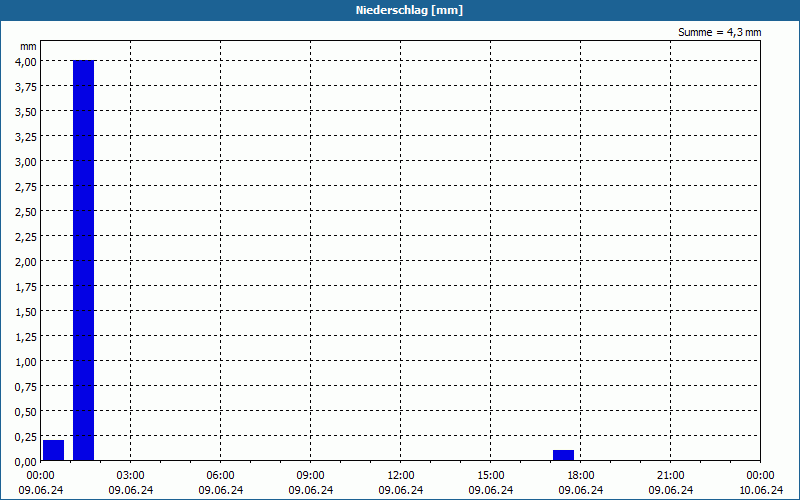The width and height of the screenshot is (800, 500).
Task: Click the Summe = 4,3 mm label
Action: pyautogui.click(x=719, y=32)
